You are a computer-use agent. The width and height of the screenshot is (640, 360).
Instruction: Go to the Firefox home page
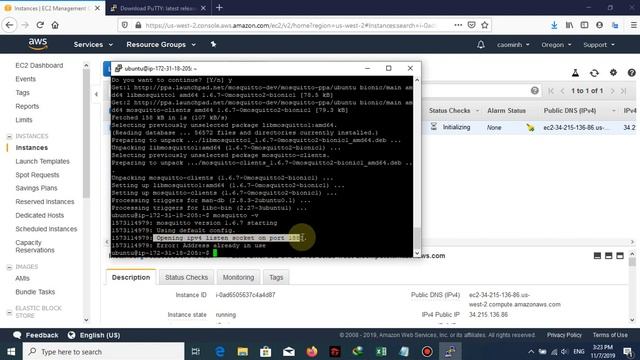pos(55,25)
